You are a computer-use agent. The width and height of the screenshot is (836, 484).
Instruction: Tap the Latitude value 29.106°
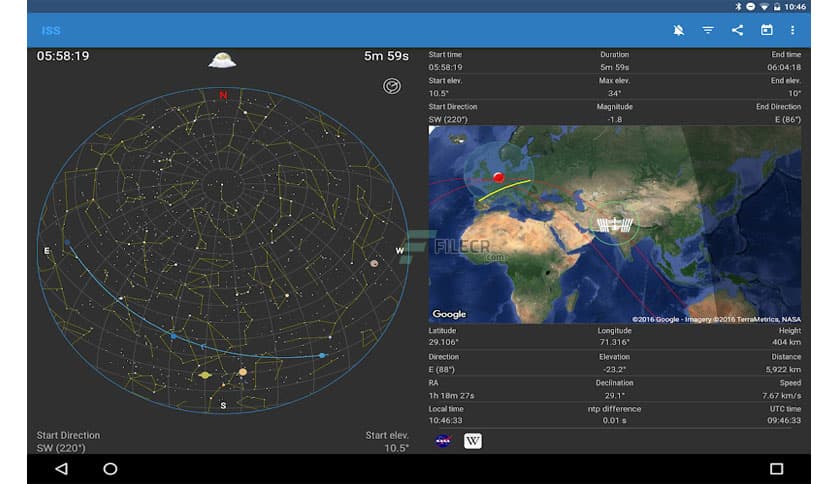coord(444,342)
